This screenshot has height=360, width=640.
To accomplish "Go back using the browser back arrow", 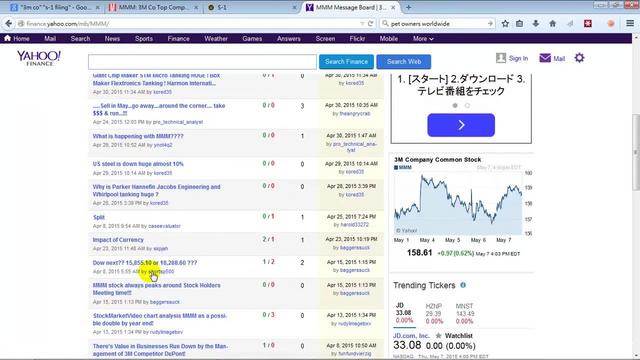I will click(x=9, y=24).
